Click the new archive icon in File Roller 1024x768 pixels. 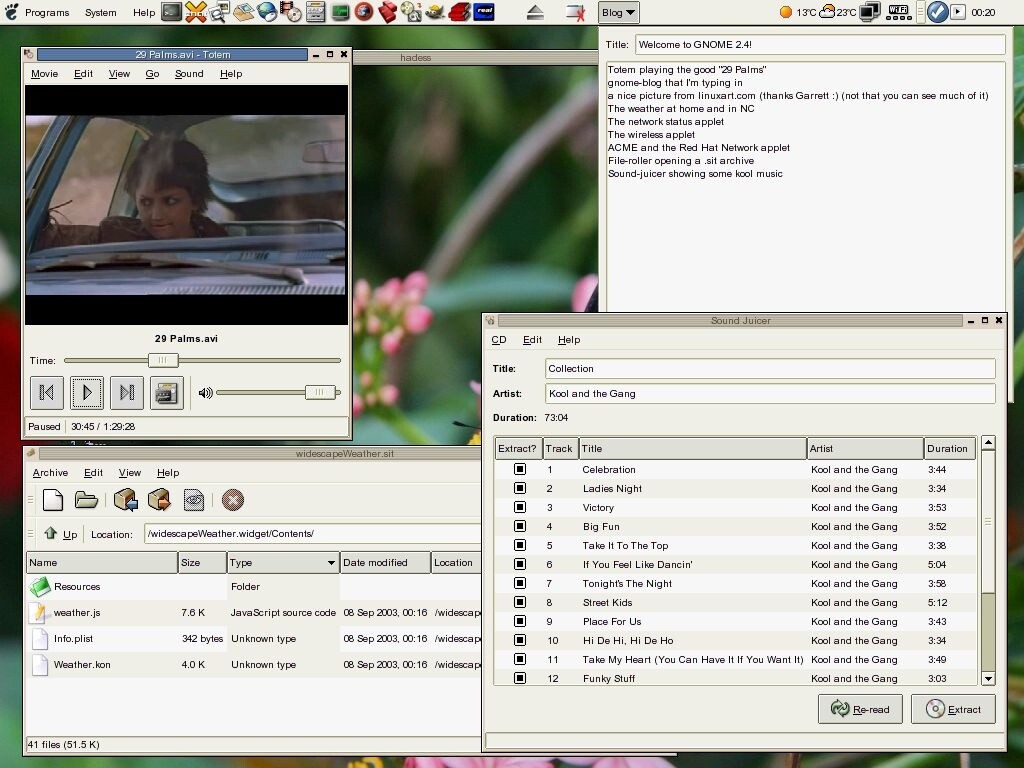(53, 500)
